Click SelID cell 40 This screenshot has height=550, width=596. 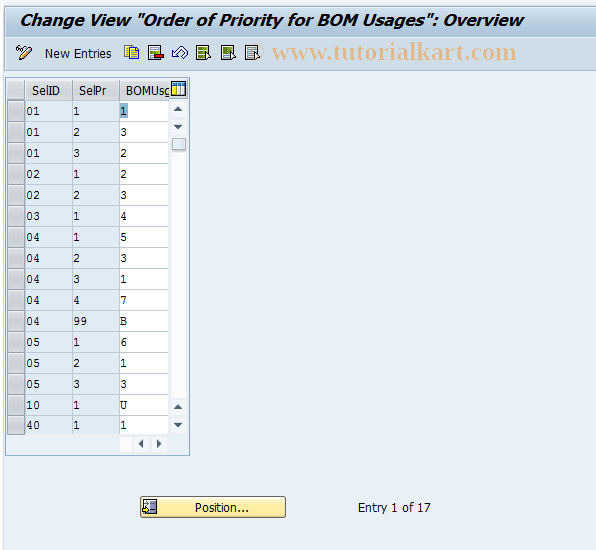pos(48,425)
